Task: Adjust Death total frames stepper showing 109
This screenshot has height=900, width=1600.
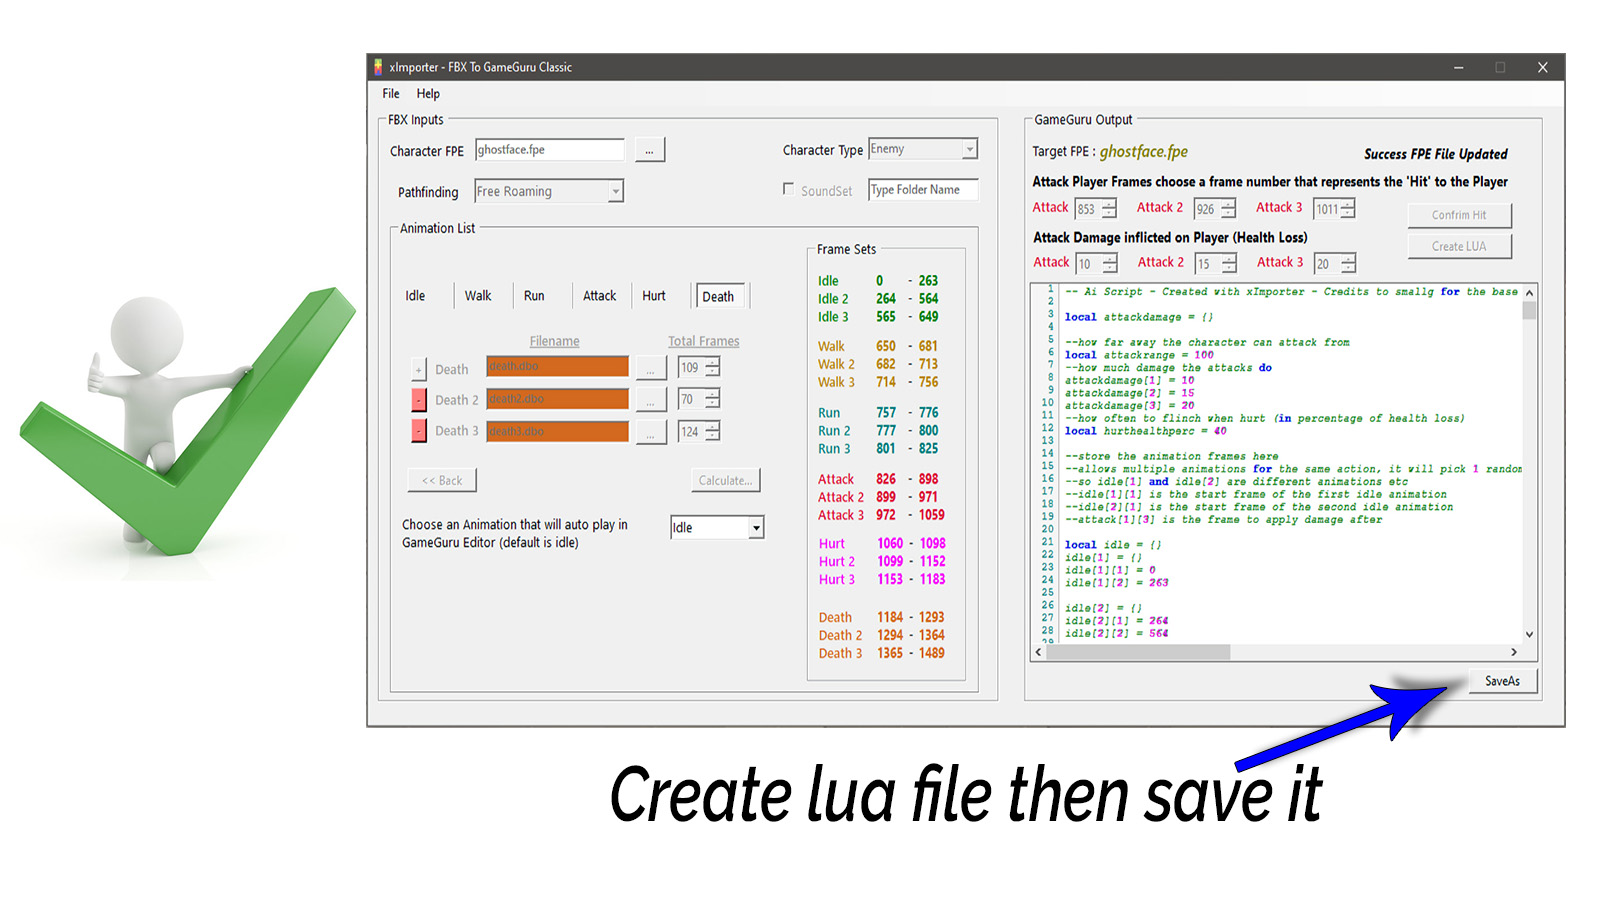Action: pyautogui.click(x=712, y=367)
